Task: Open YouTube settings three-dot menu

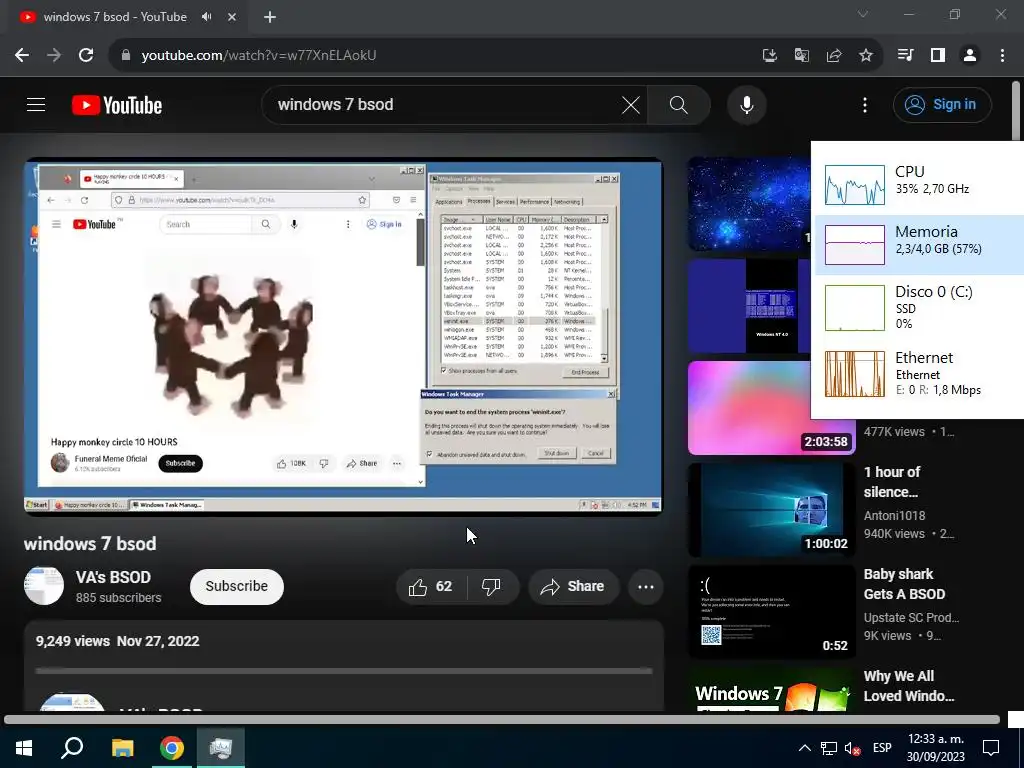Action: click(x=865, y=104)
